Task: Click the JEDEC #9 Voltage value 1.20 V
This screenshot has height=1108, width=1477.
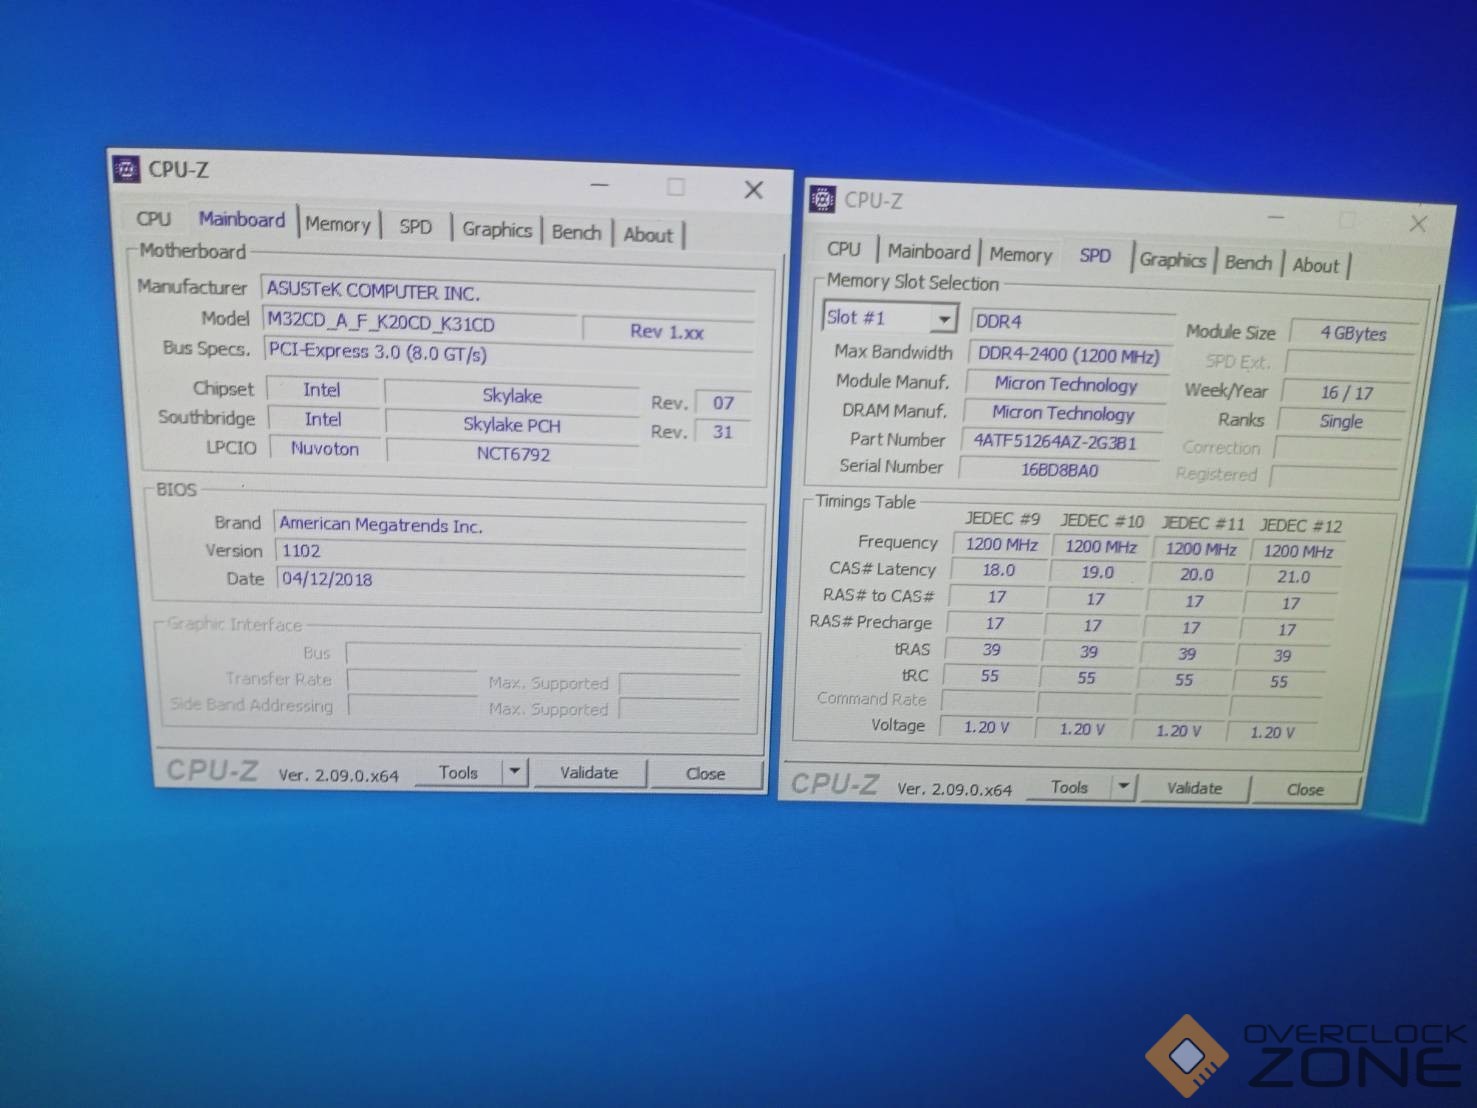Action: click(x=986, y=727)
